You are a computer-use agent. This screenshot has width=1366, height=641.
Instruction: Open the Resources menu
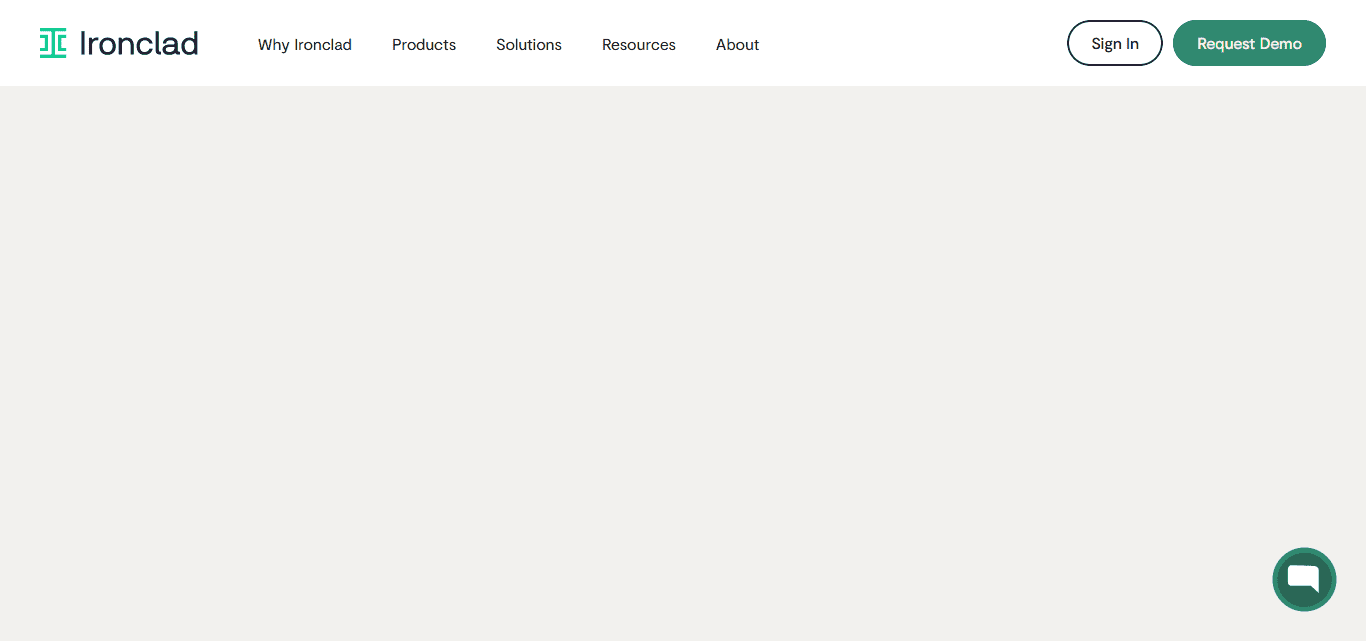[639, 44]
